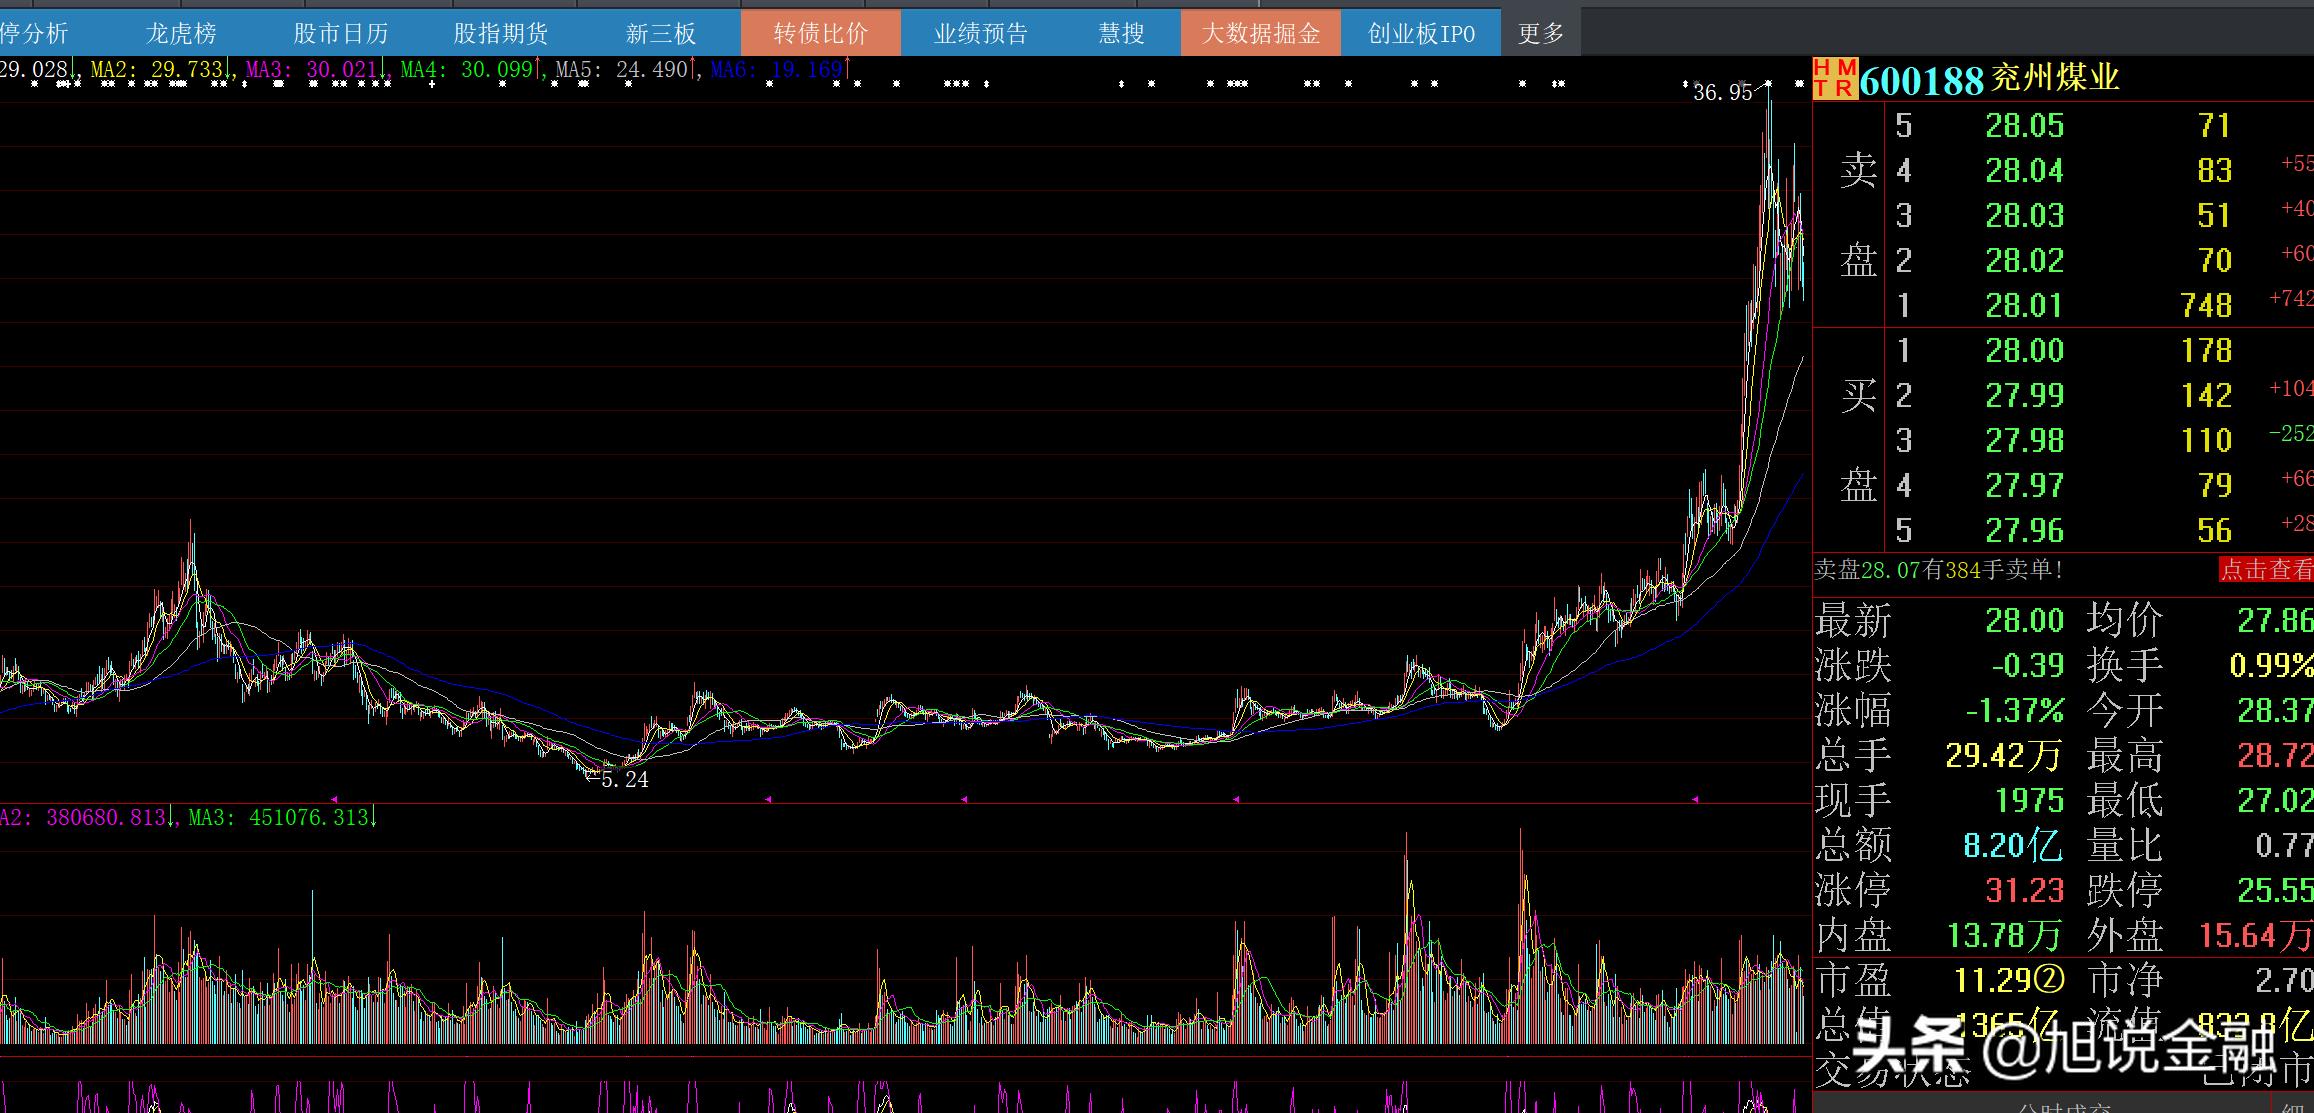Click the circled 2 next to 市盈
This screenshot has width=2314, height=1113.
[x=2049, y=980]
